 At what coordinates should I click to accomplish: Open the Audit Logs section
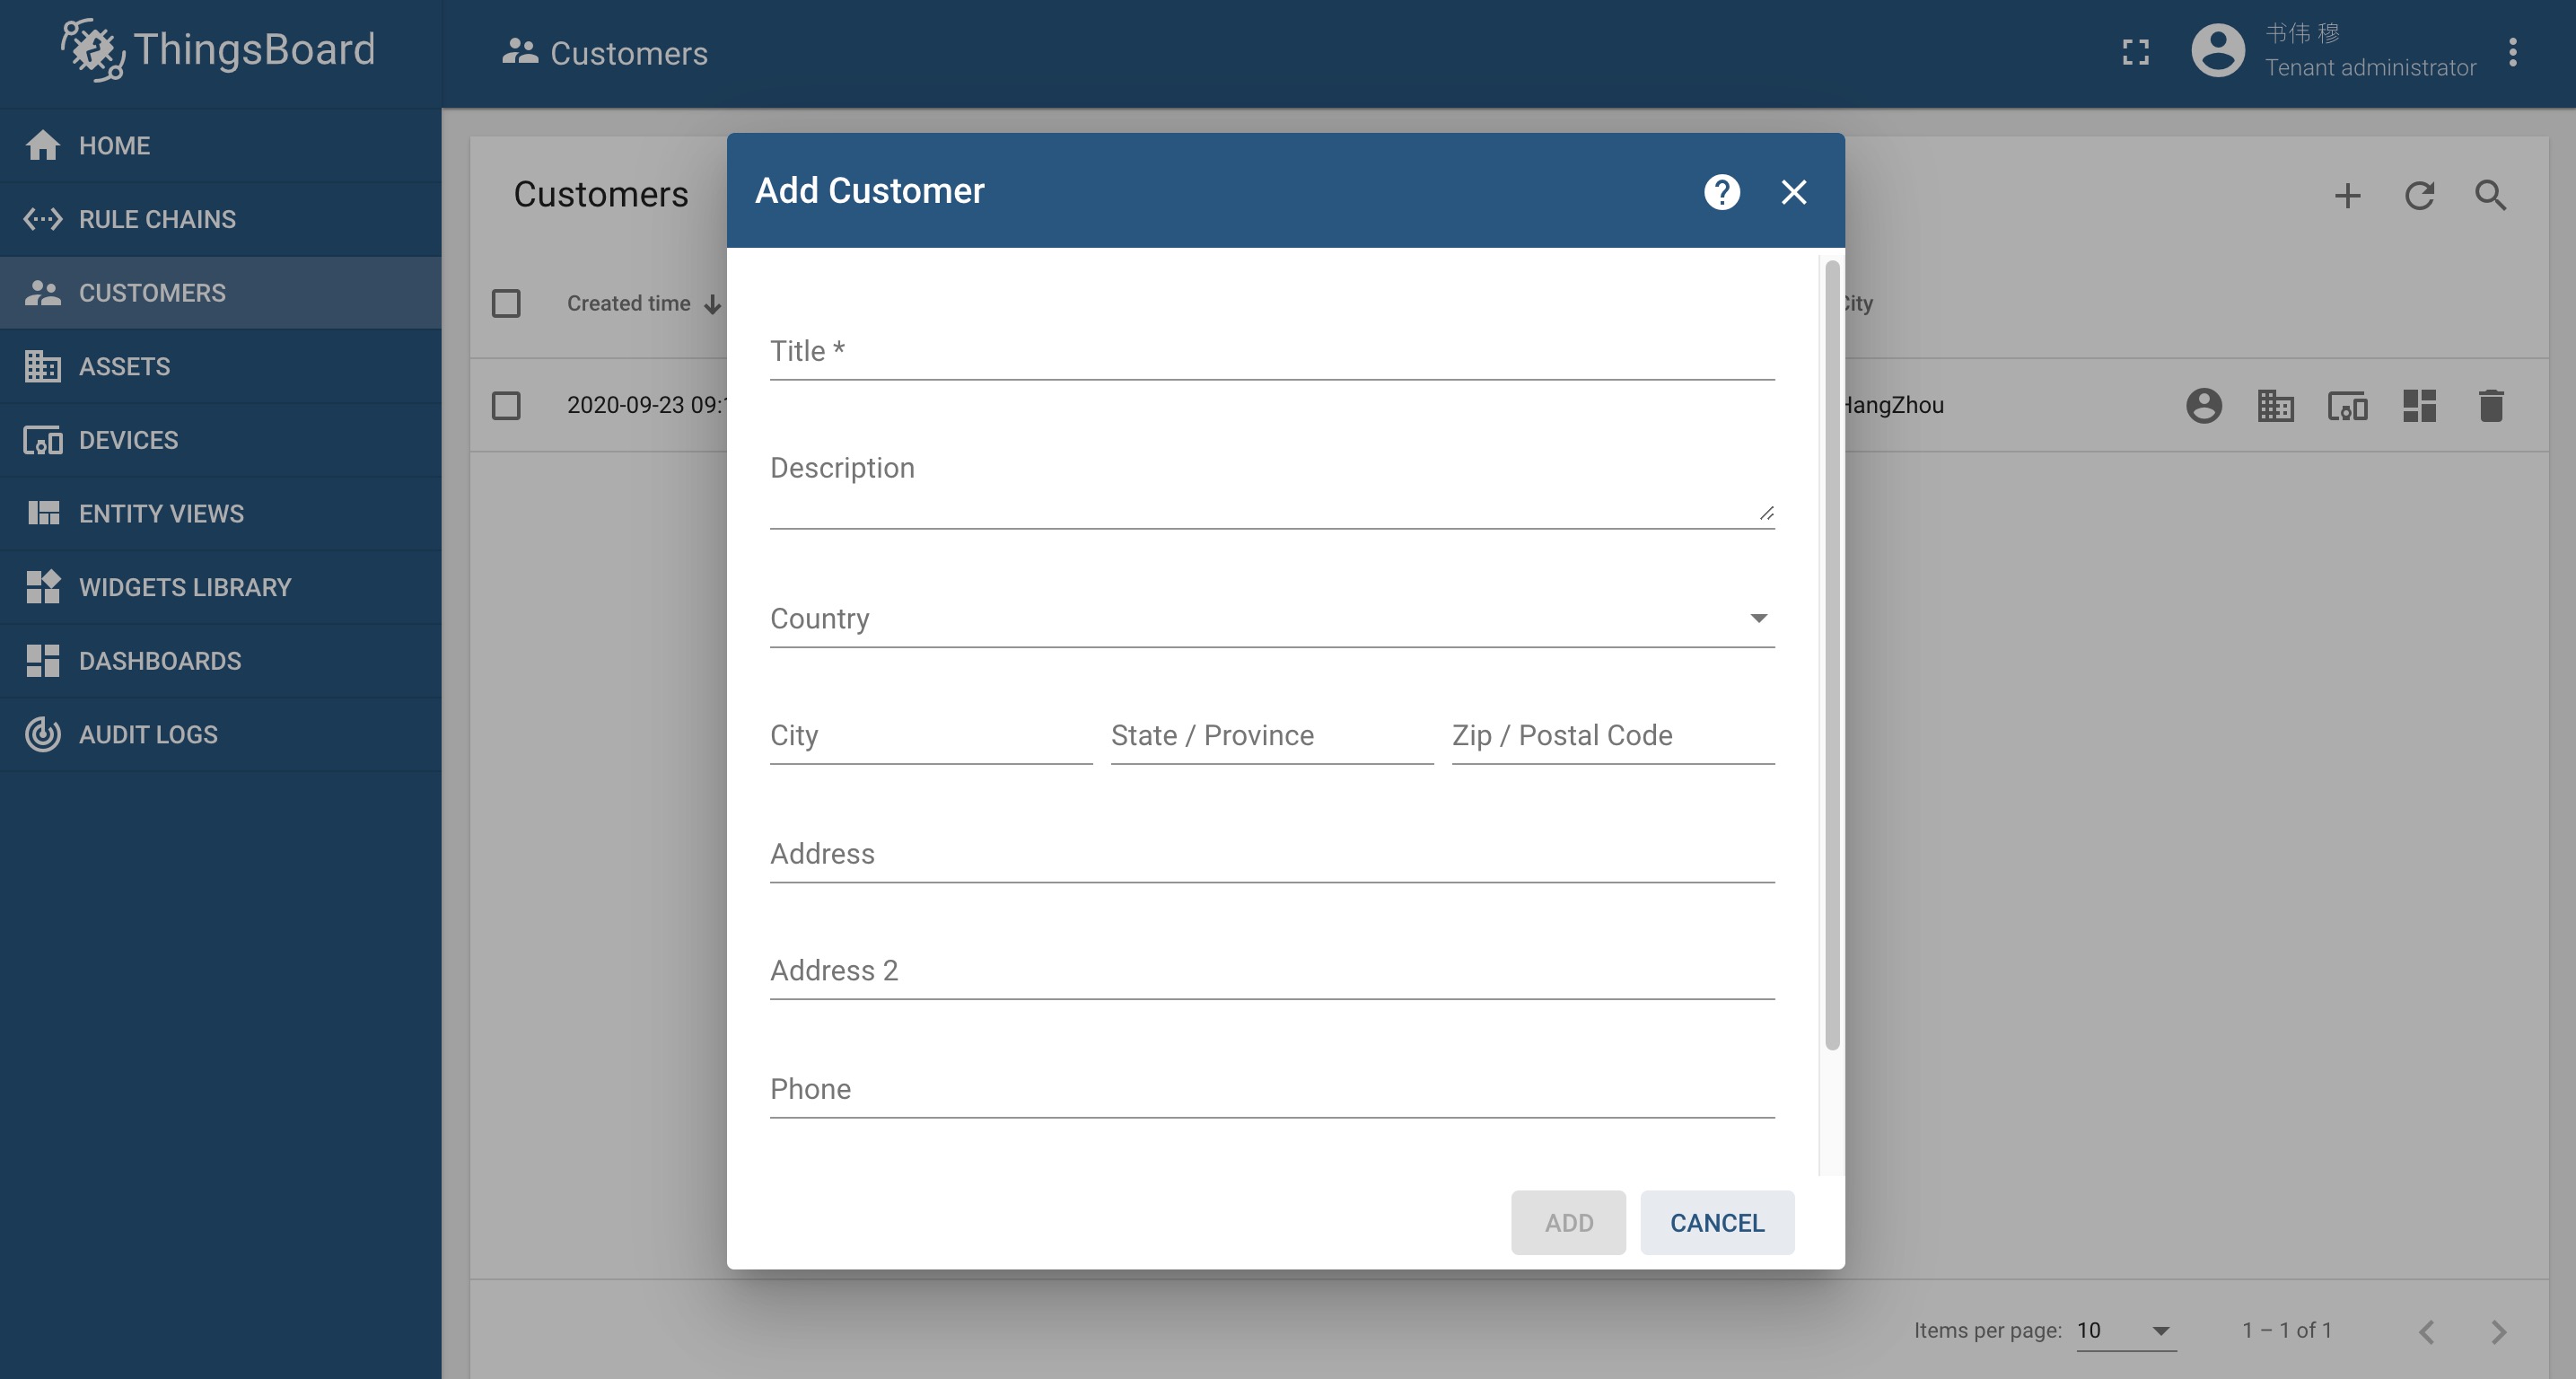click(x=148, y=733)
